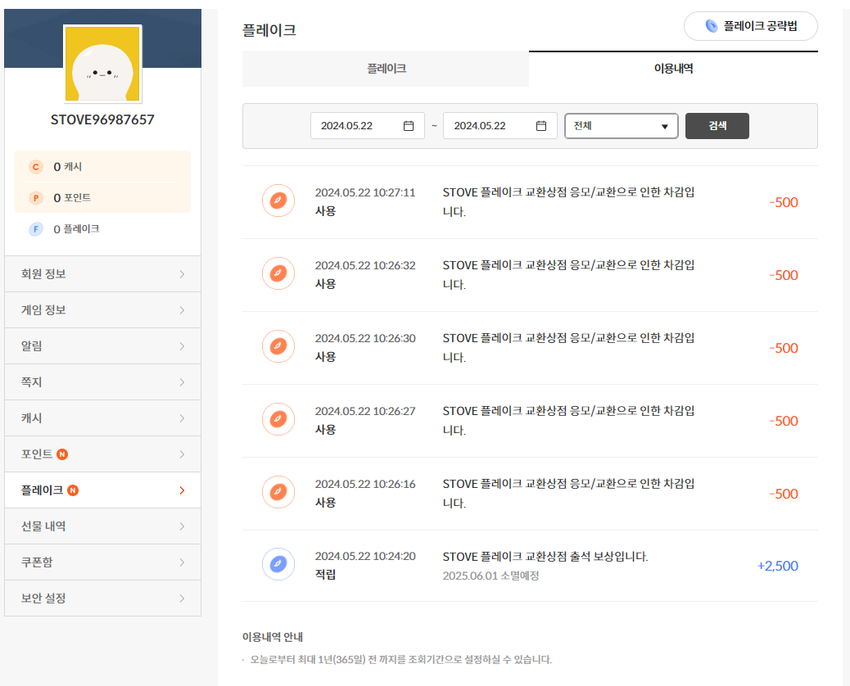Expand 캐시 chevron arrow
Screen dimensions: 850x686
182,418
